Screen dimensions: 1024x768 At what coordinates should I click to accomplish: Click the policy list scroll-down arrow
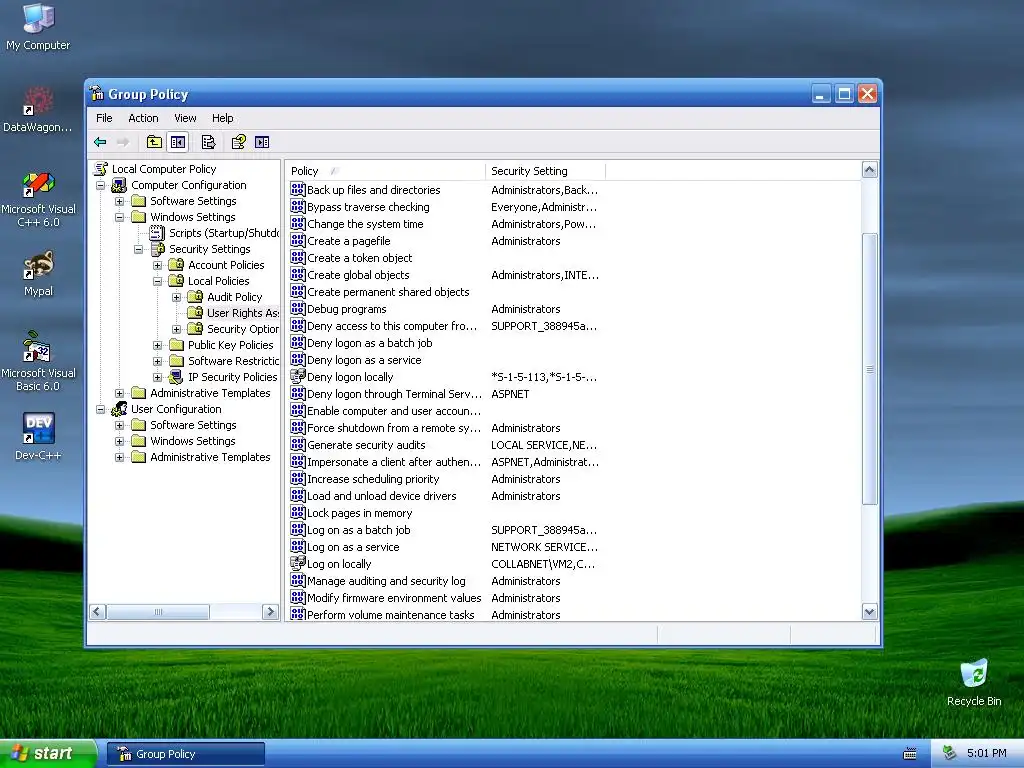[x=869, y=612]
